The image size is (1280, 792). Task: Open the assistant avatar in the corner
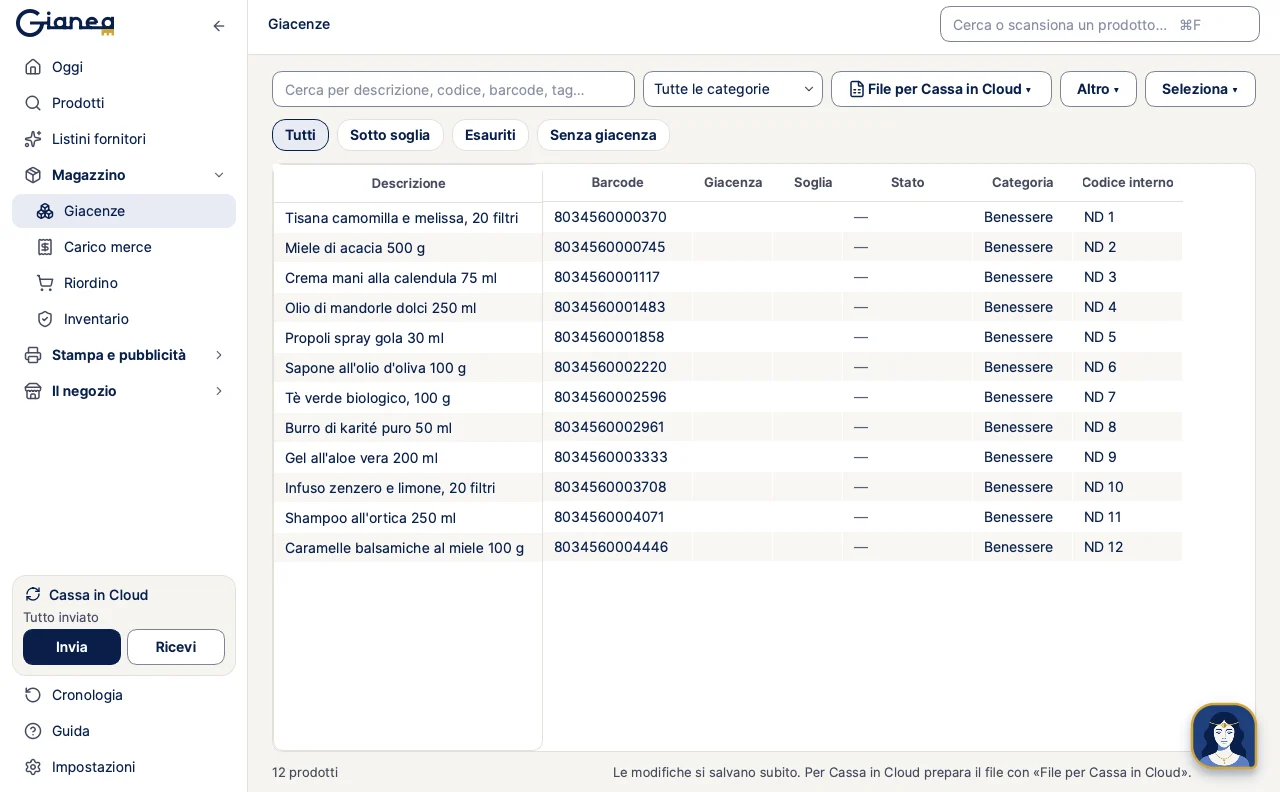pos(1224,736)
